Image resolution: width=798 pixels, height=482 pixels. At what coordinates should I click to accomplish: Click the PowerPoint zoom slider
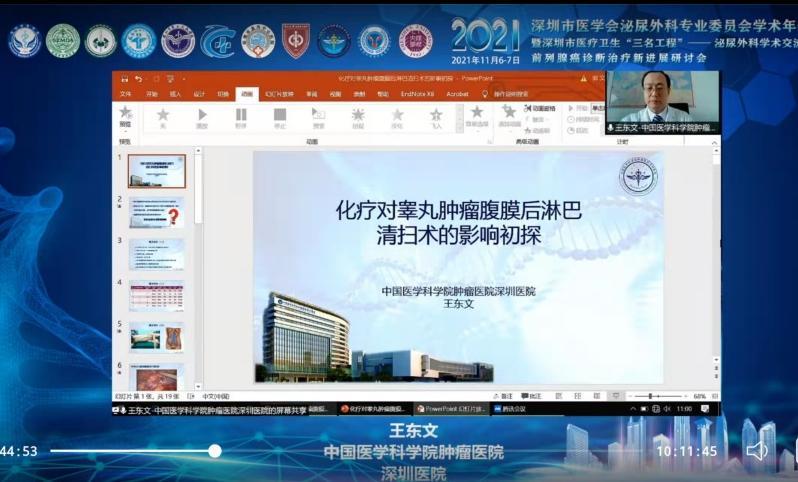[x=650, y=395]
